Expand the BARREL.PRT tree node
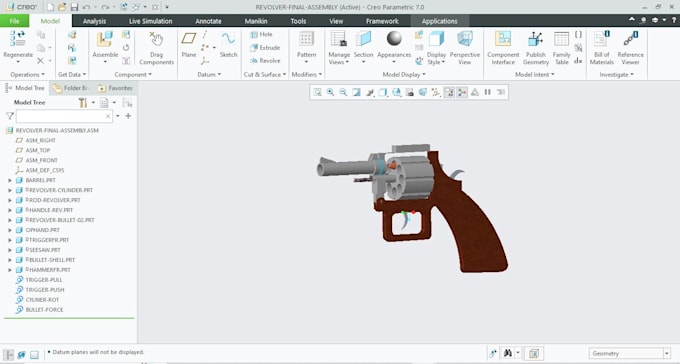The width and height of the screenshot is (680, 364). tap(10, 180)
